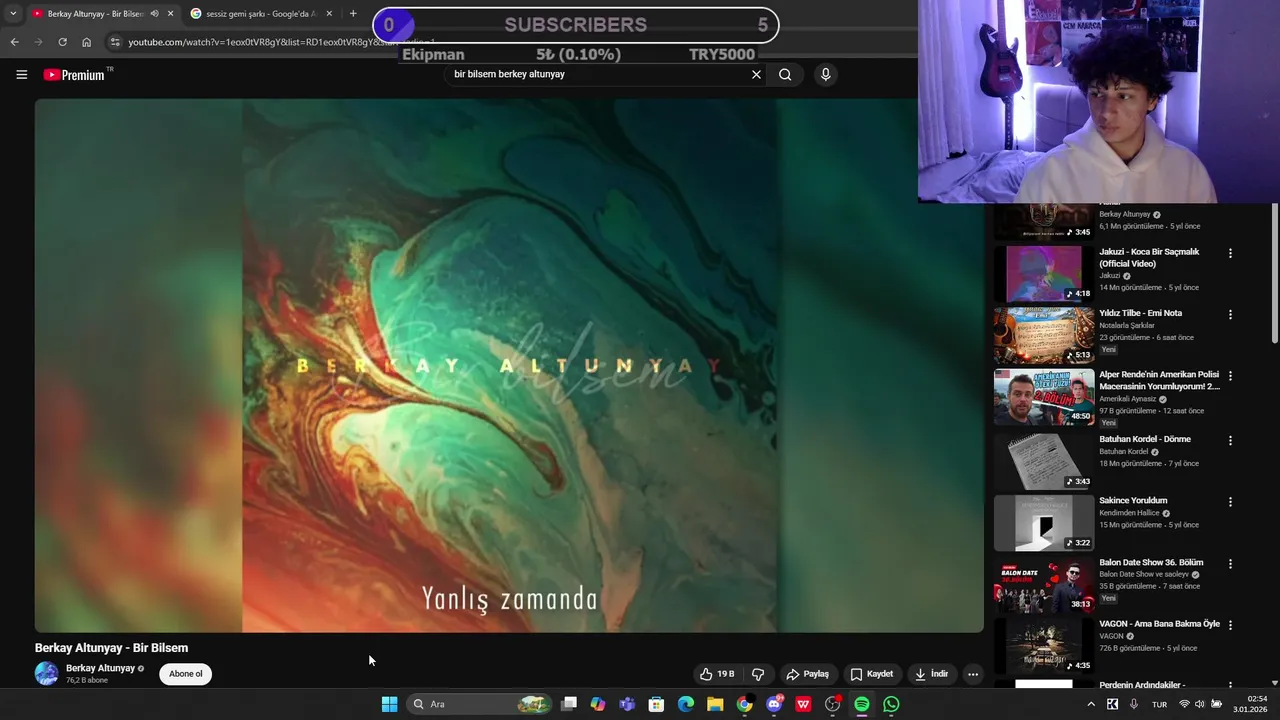This screenshot has width=1280, height=720.
Task: Like the video (19 B)
Action: pos(718,674)
